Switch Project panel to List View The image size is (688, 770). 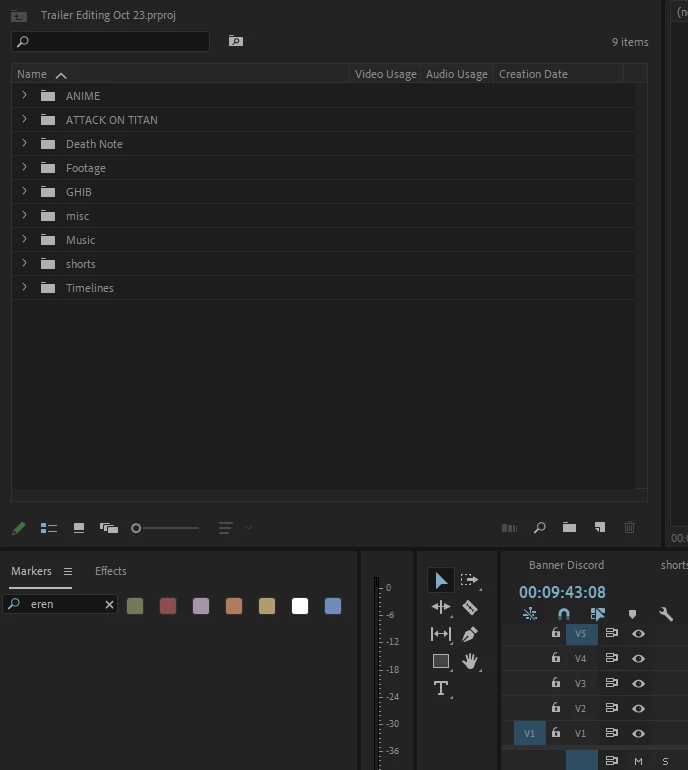click(49, 528)
